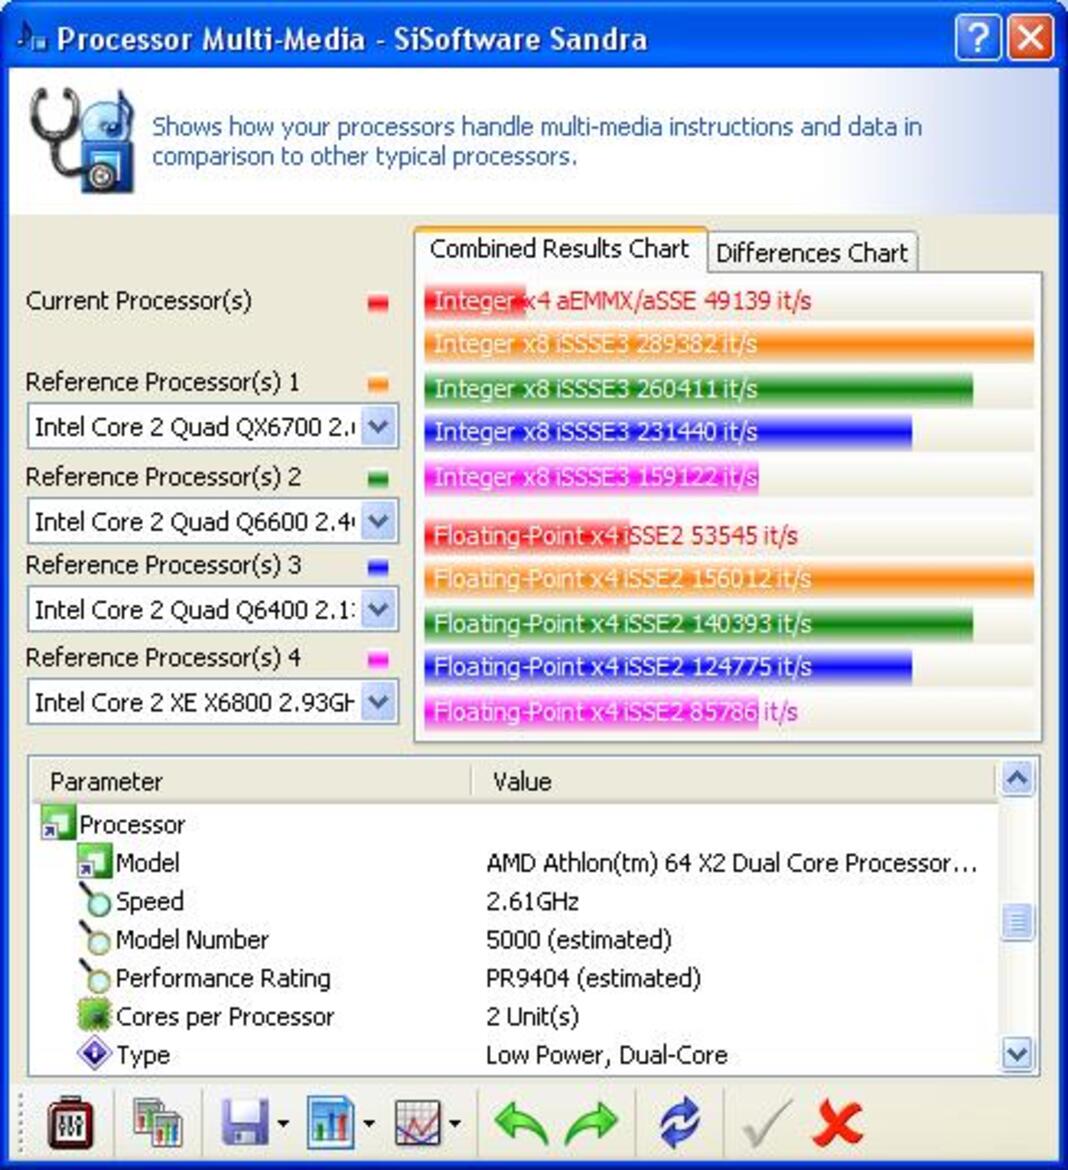Click the Type row blue diamond icon

coord(94,1054)
